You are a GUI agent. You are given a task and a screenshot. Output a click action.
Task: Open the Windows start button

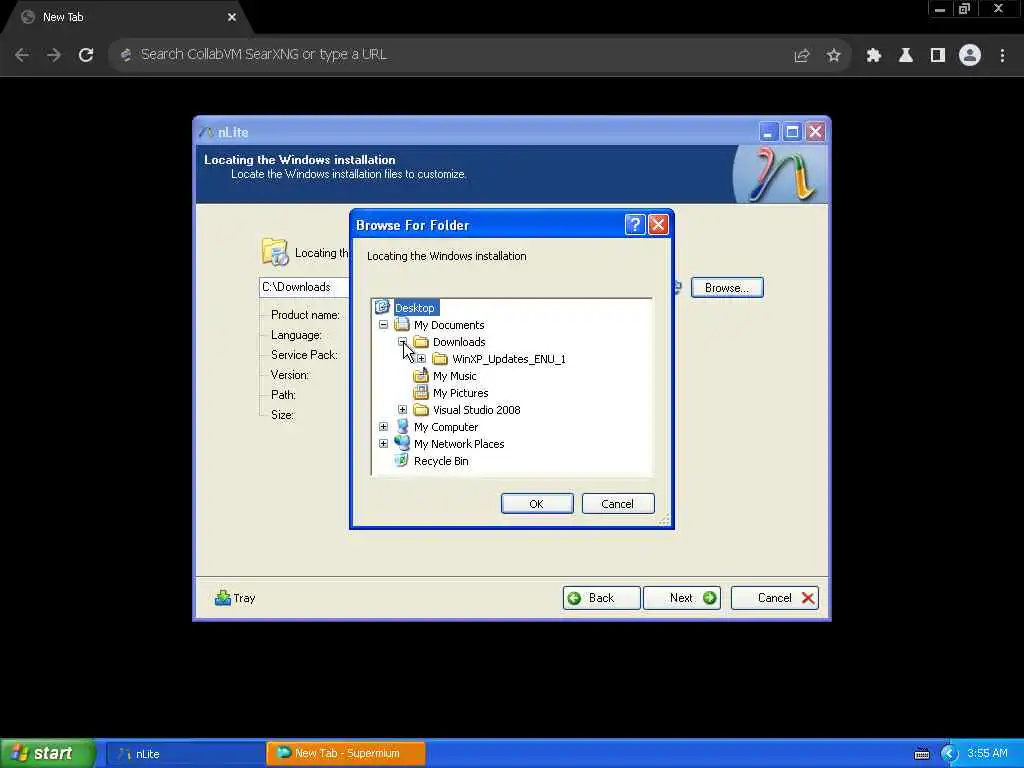(47, 753)
